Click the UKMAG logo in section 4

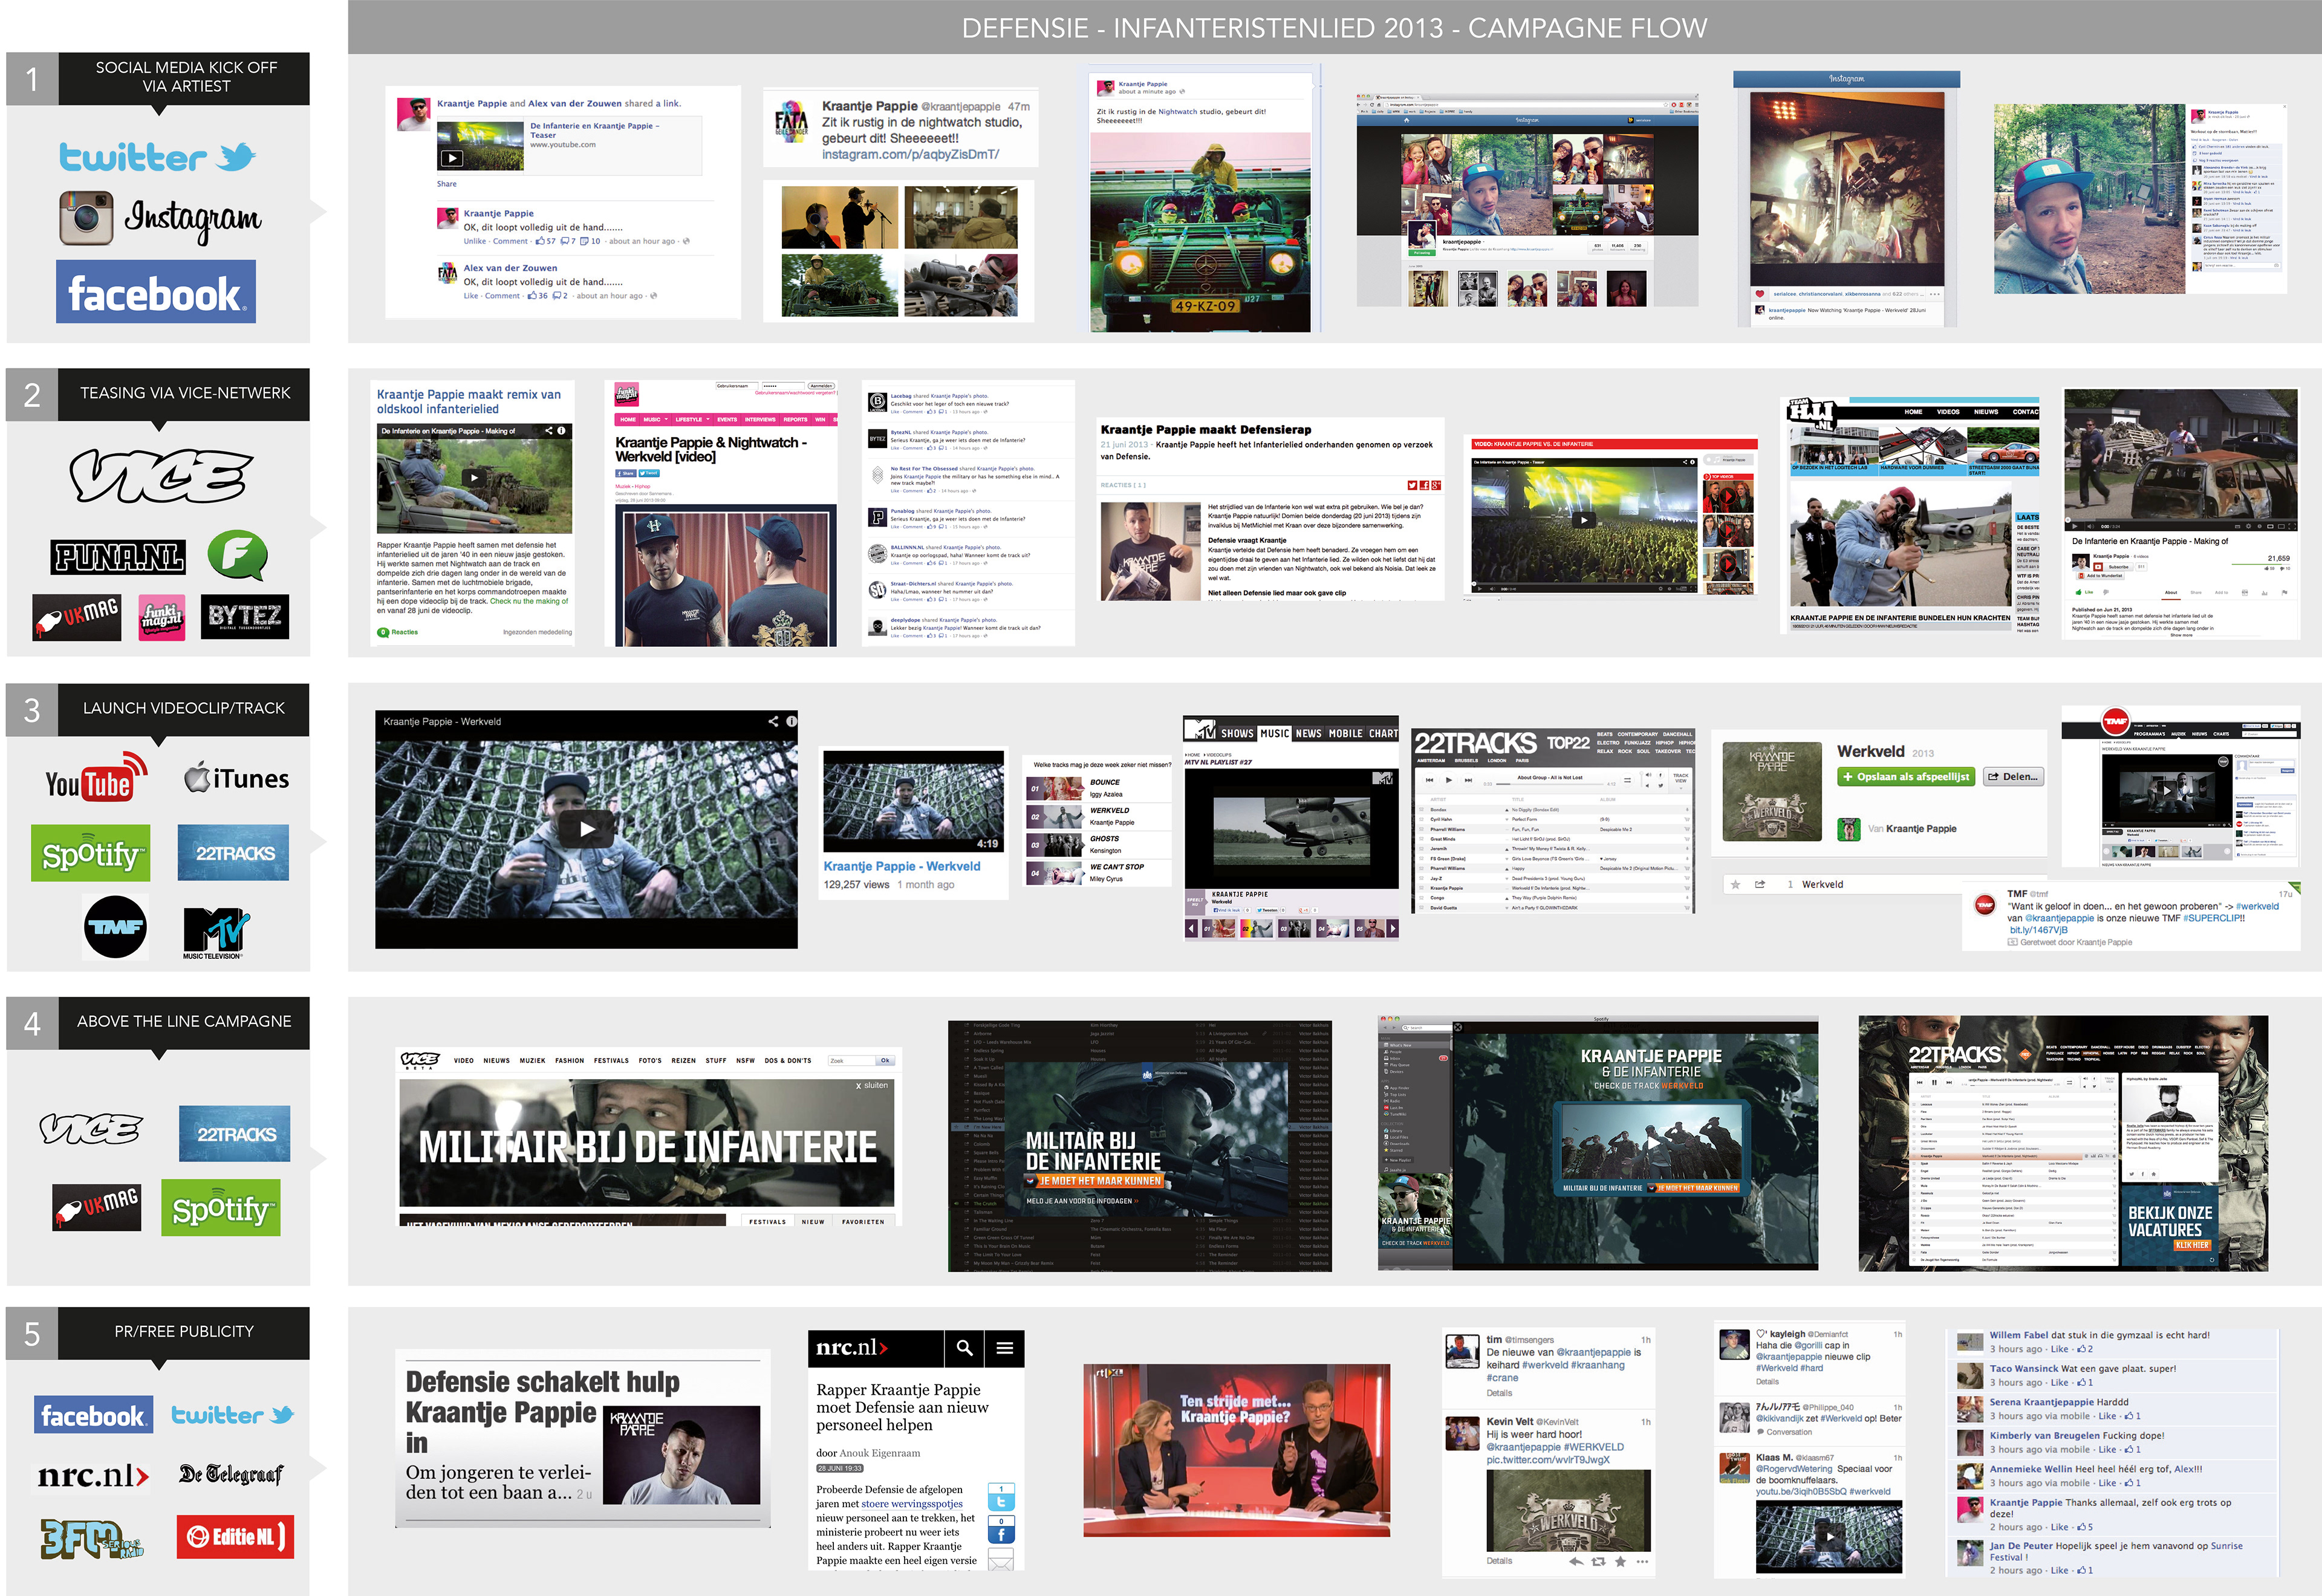[x=97, y=1207]
